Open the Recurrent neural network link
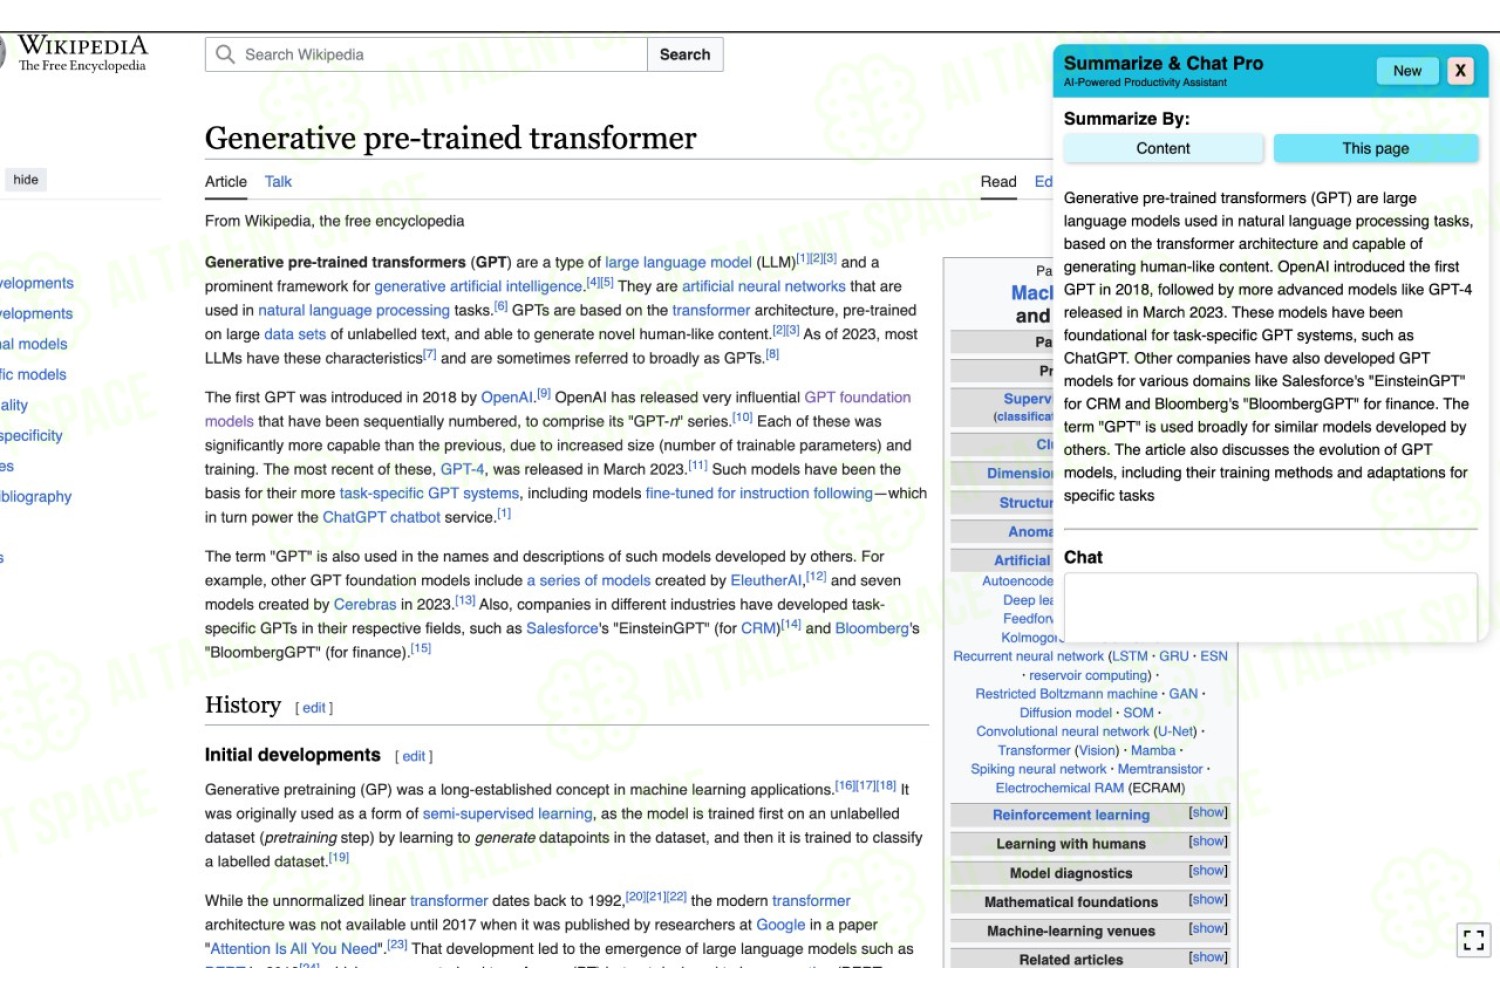Viewport: 1500px width, 1000px height. (1028, 656)
